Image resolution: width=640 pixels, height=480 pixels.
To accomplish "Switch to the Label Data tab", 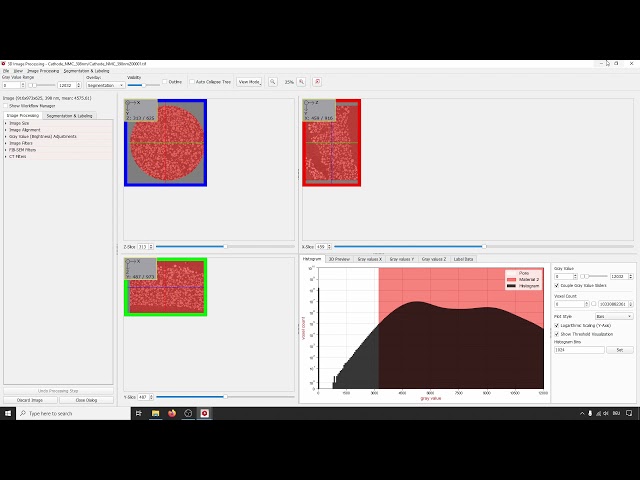I will pos(463,259).
